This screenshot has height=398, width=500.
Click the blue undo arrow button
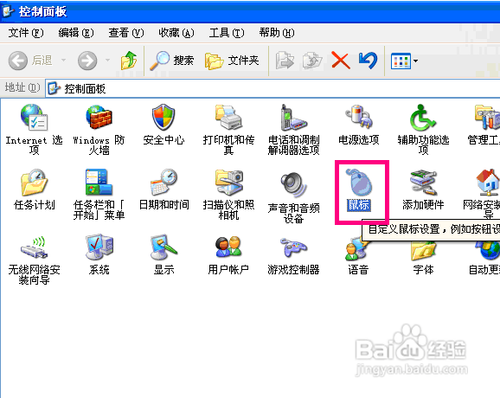[368, 61]
